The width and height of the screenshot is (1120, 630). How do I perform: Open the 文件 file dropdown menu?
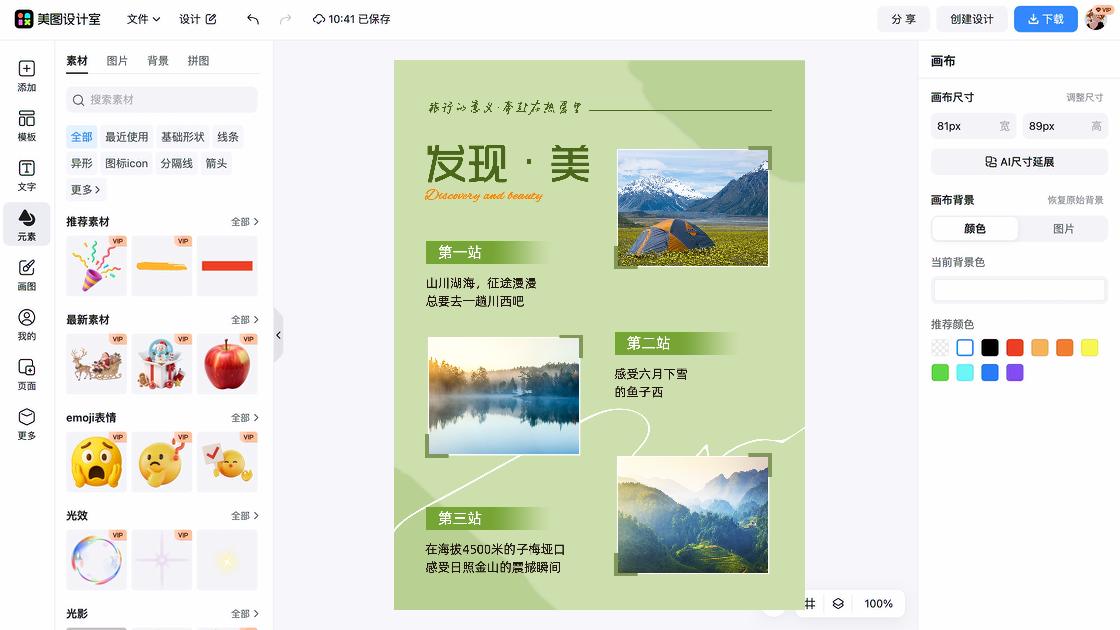tap(143, 19)
